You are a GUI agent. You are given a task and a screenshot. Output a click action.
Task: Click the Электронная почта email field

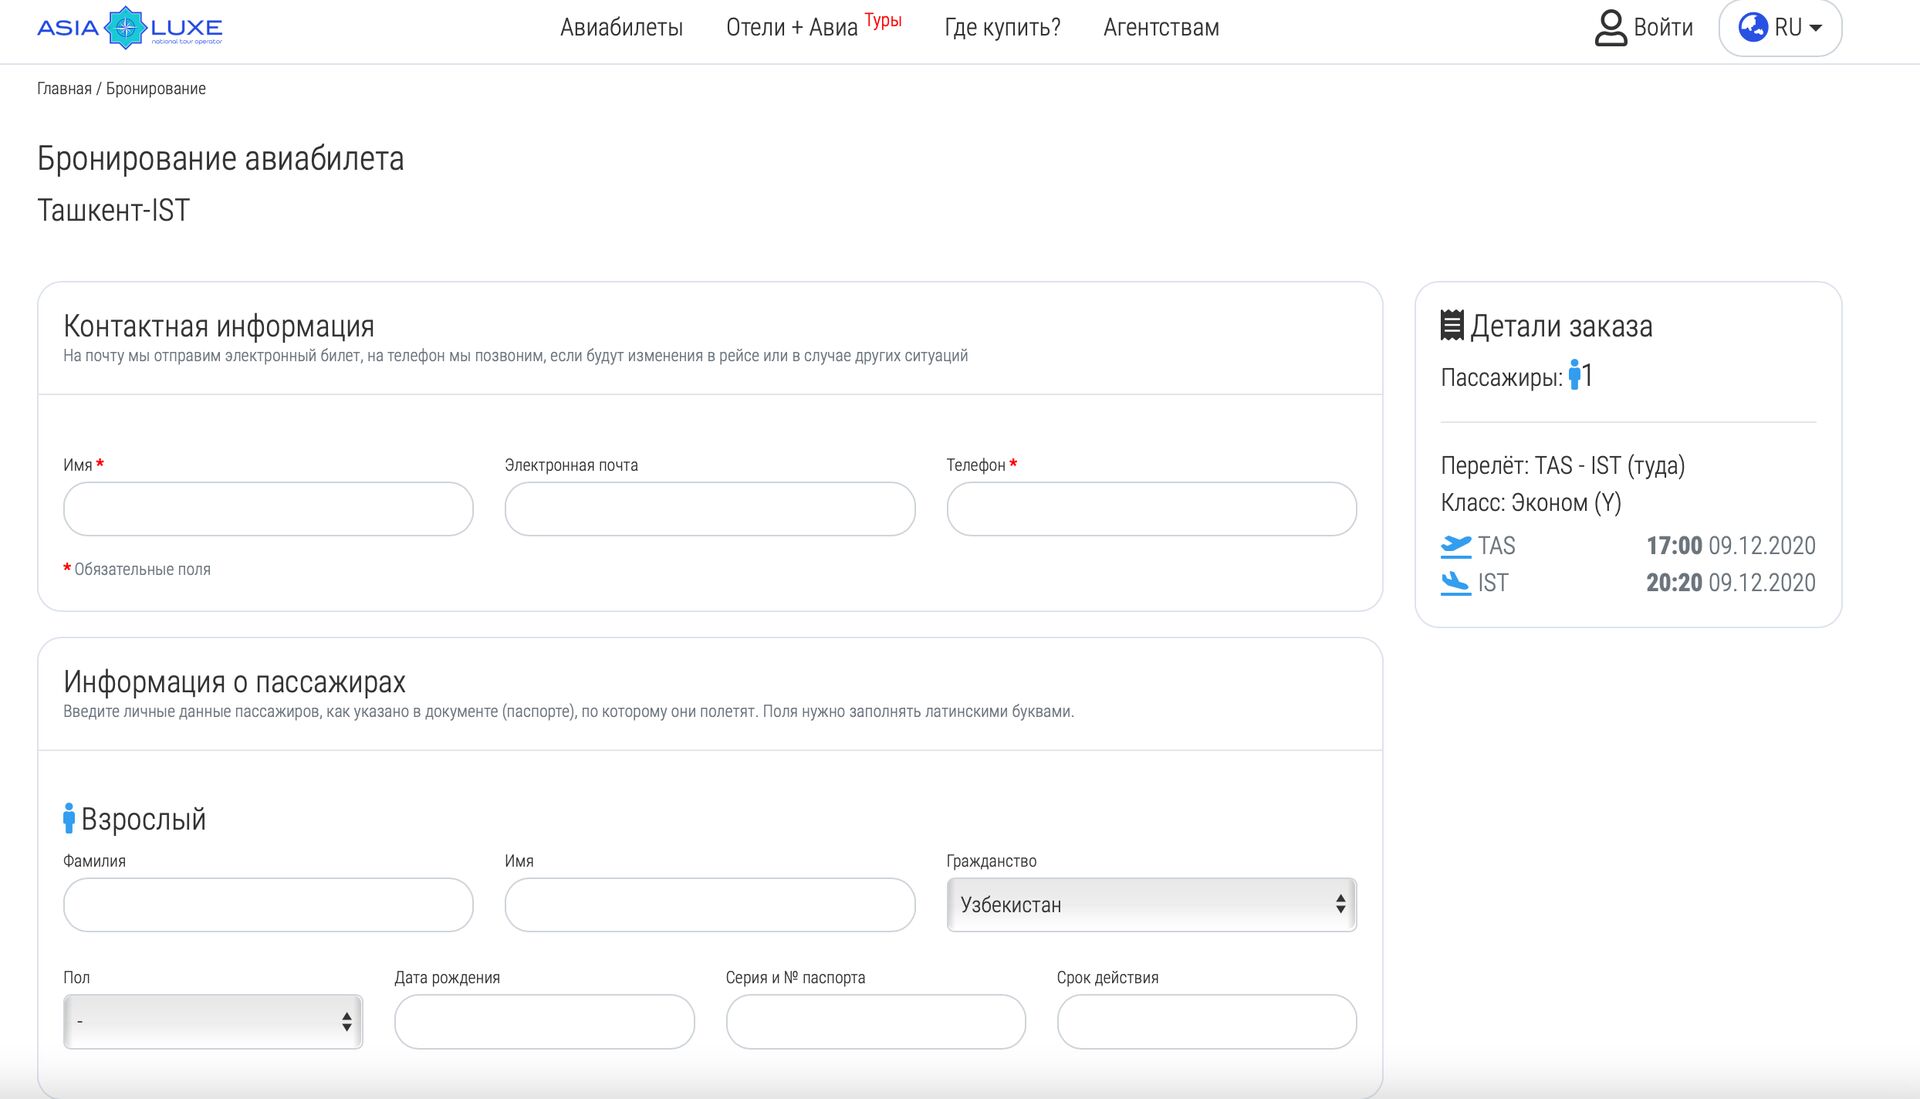pyautogui.click(x=709, y=509)
